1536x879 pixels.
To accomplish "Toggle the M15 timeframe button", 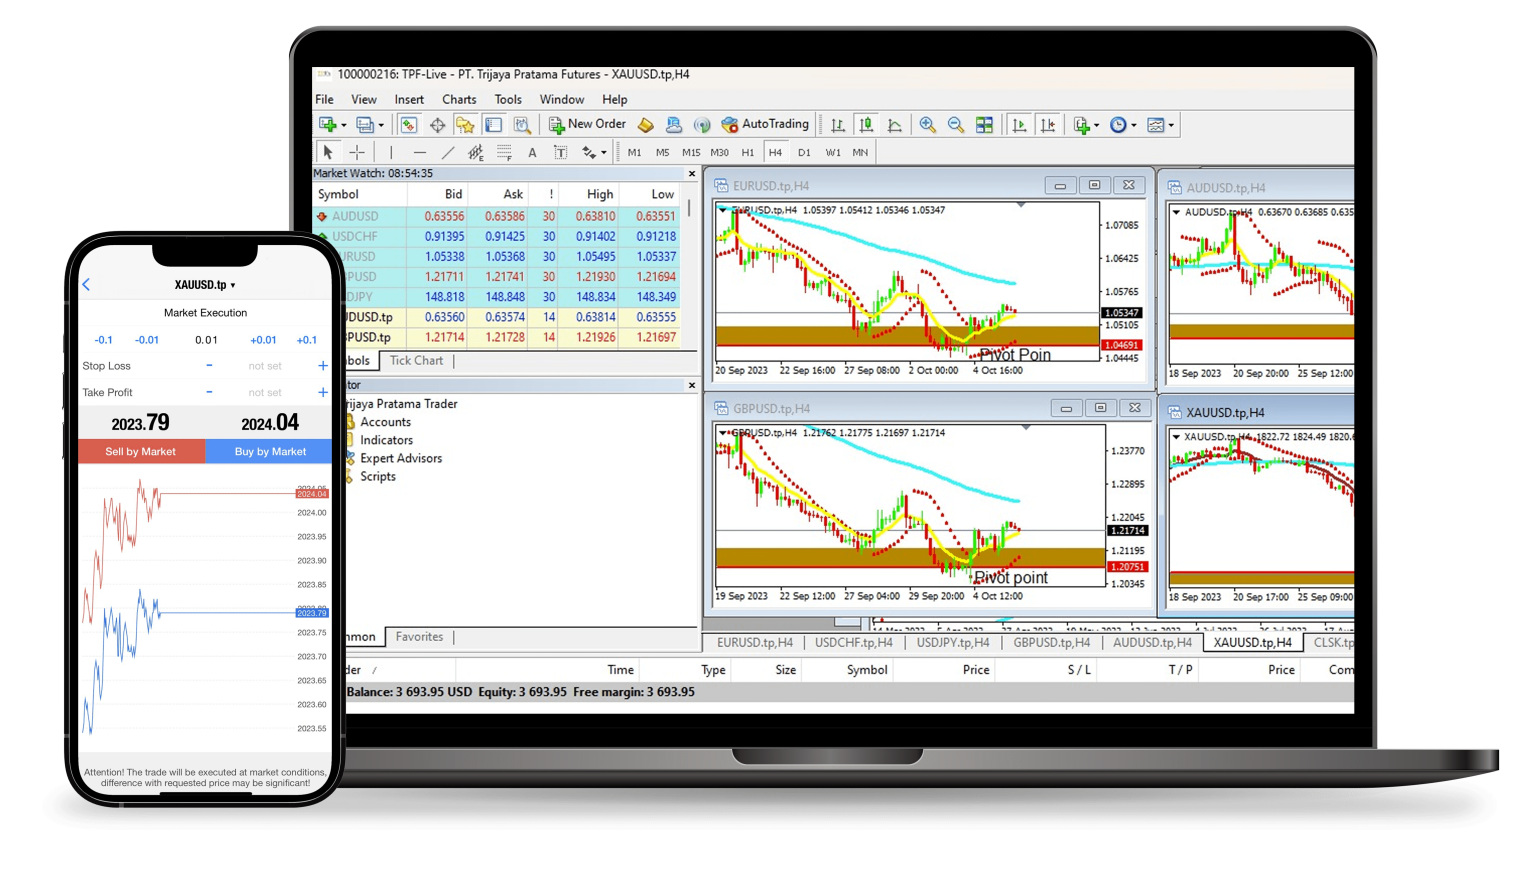I will click(x=689, y=152).
